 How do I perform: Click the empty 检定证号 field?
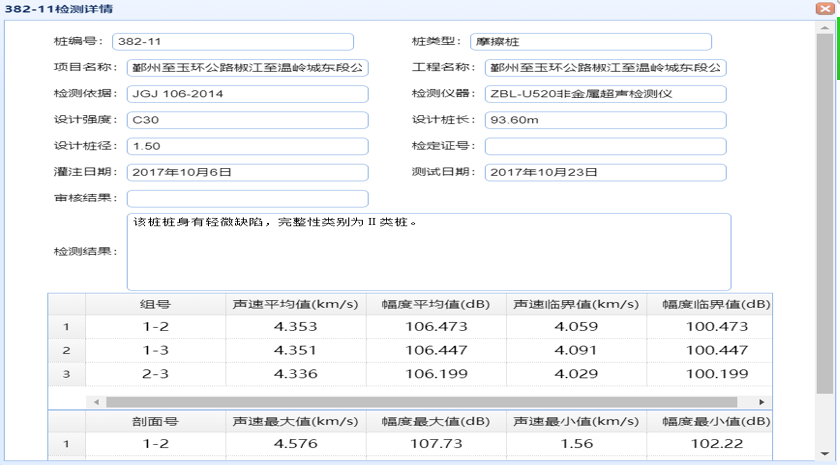605,146
